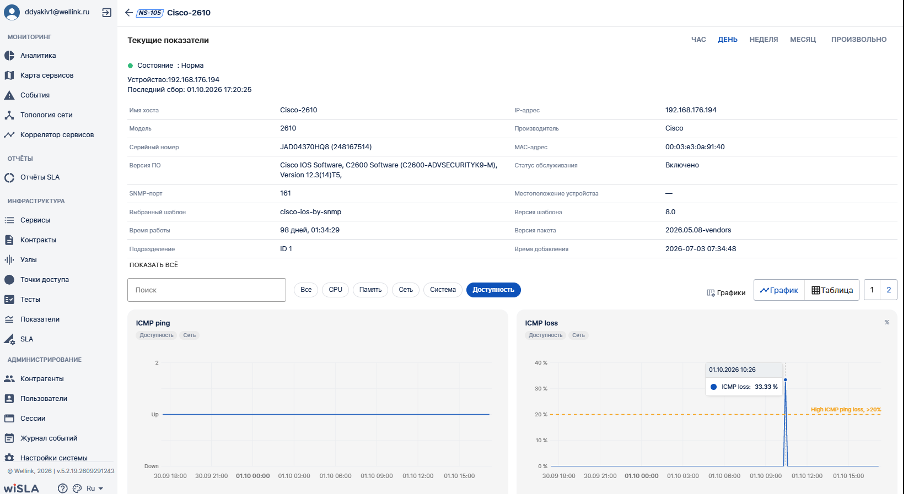This screenshot has width=904, height=494.
Task: Switch time range to ЧАС
Action: coord(698,40)
